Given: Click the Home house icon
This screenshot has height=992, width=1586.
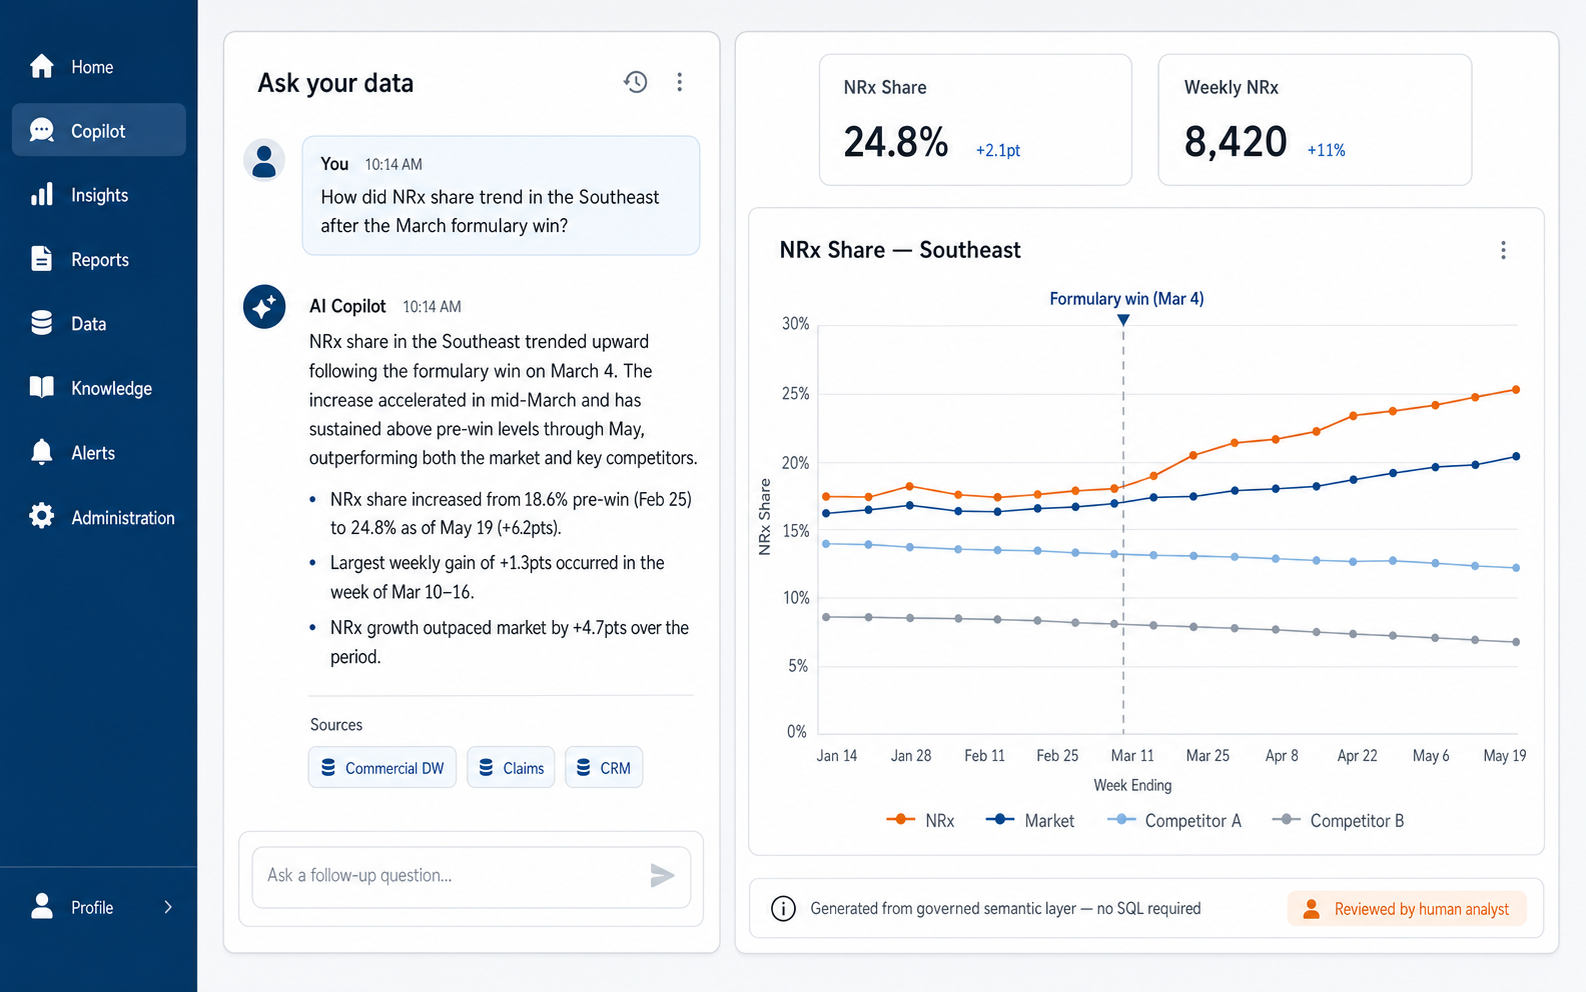Looking at the screenshot, I should [42, 66].
